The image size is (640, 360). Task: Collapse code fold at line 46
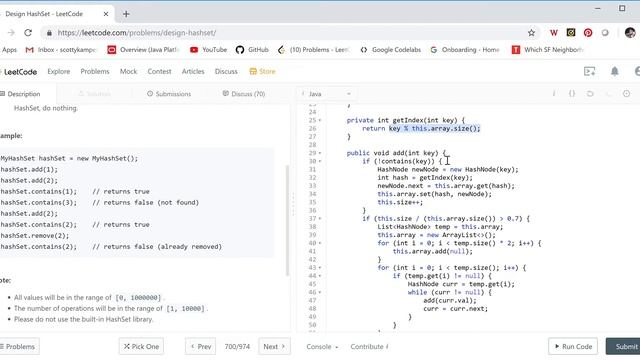point(320,292)
